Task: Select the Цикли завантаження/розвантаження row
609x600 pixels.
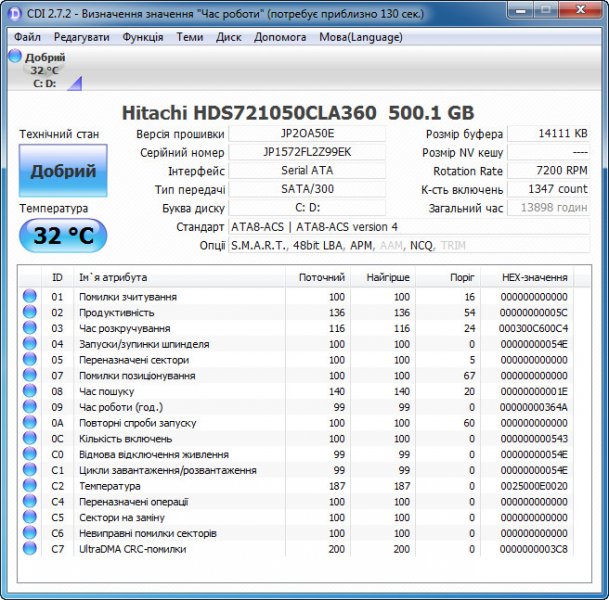Action: pos(295,470)
